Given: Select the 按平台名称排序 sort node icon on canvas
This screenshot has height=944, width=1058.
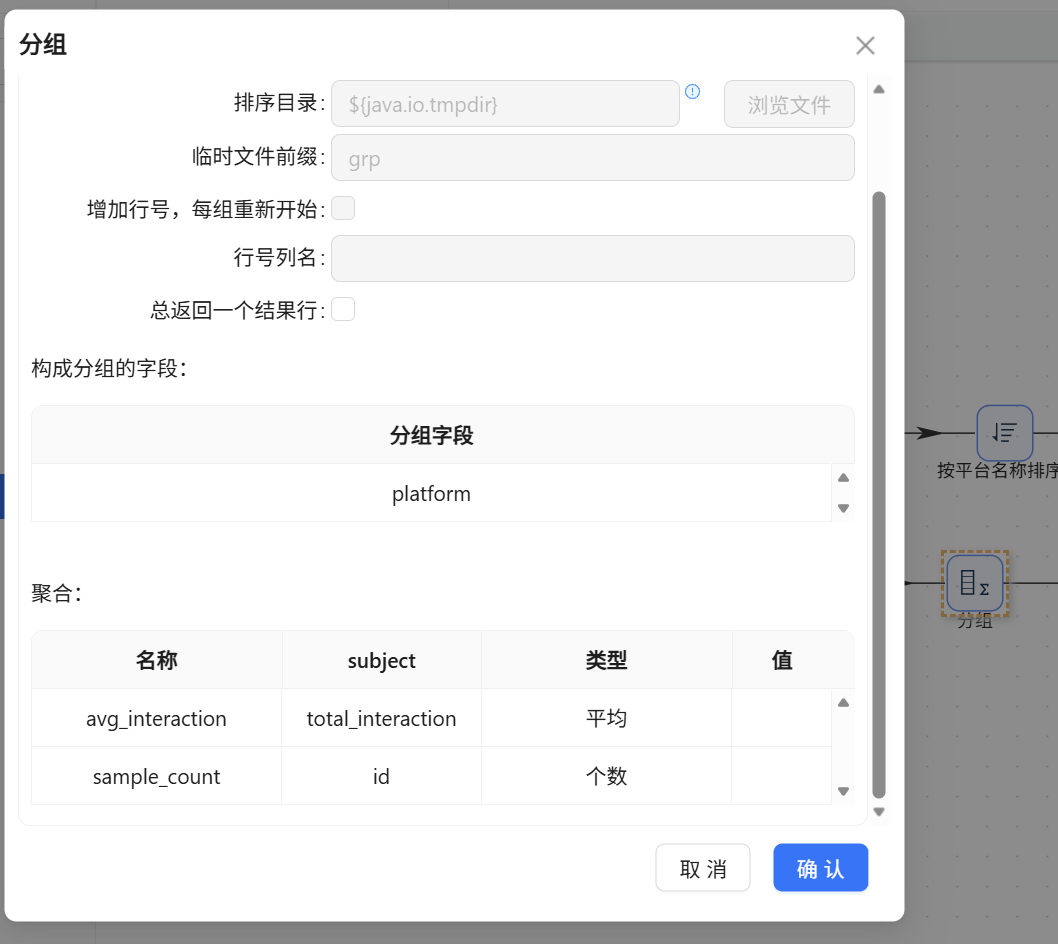Looking at the screenshot, I should [x=1005, y=433].
